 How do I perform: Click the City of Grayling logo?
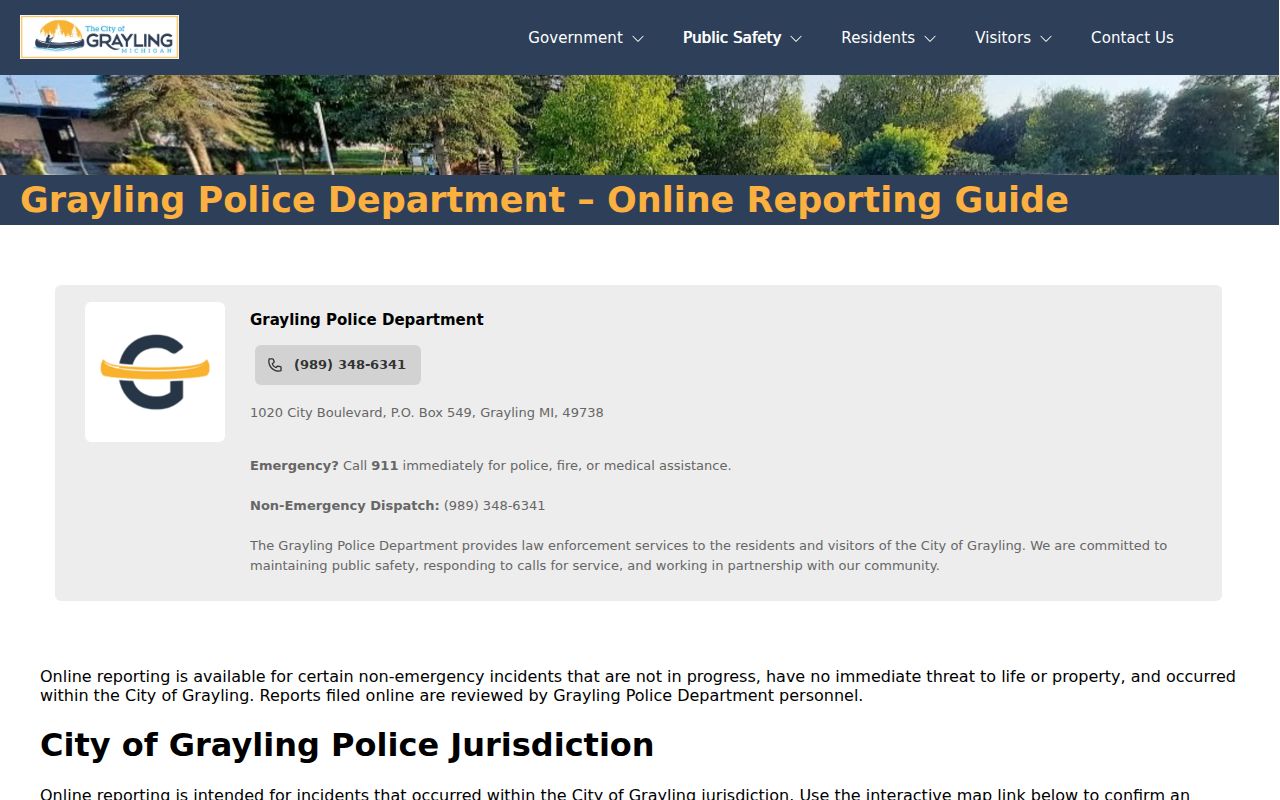coord(99,37)
